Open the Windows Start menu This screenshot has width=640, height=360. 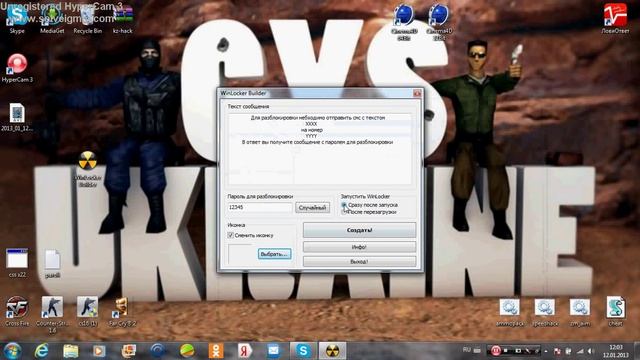(x=12, y=351)
